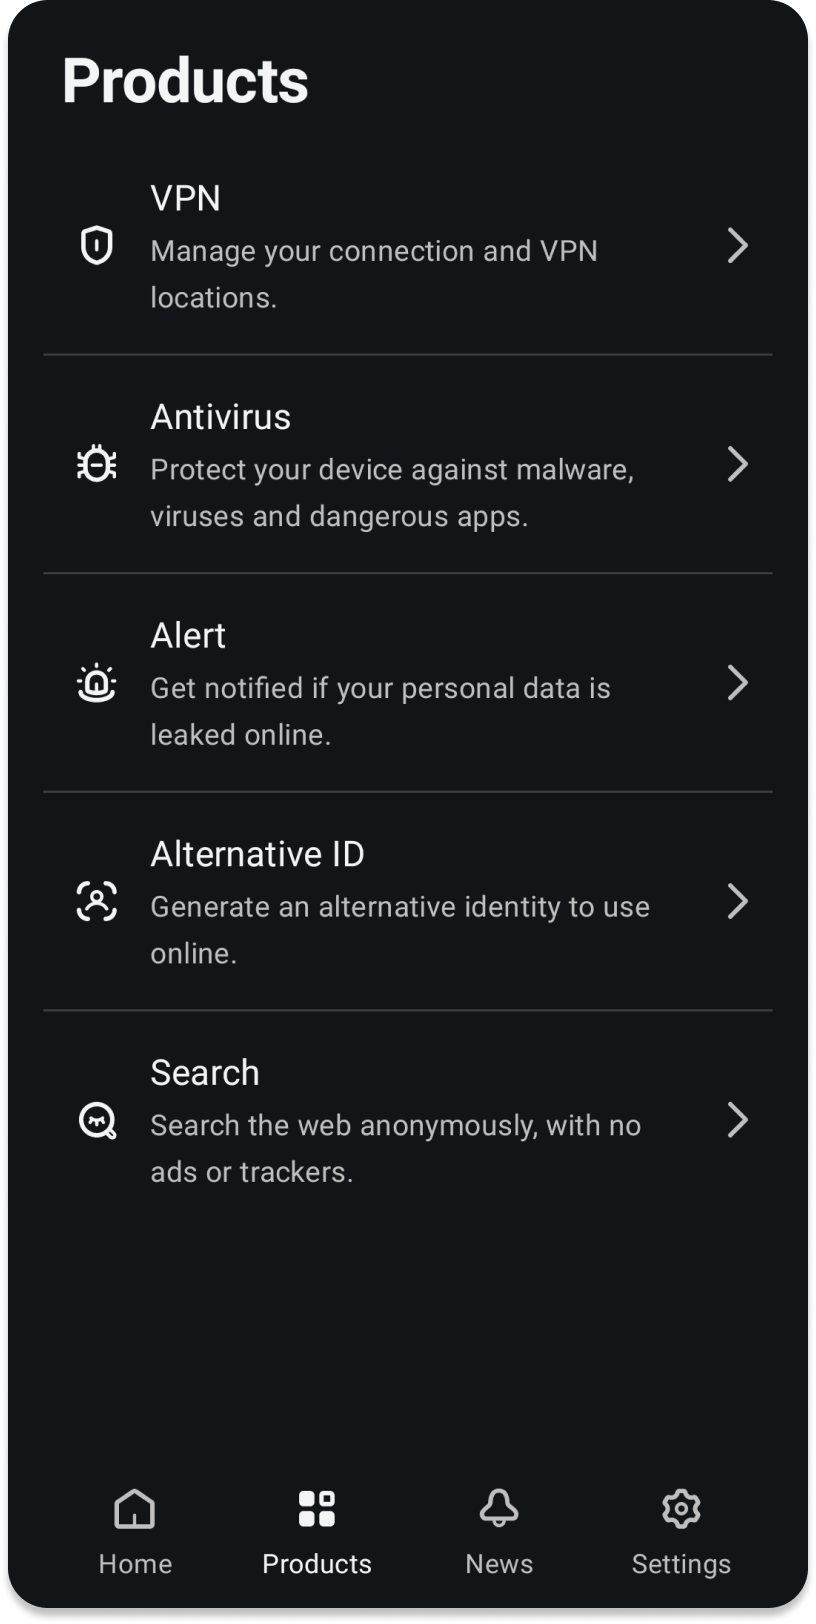The image size is (816, 1624).
Task: Tap the Settings gear icon
Action: (681, 1508)
